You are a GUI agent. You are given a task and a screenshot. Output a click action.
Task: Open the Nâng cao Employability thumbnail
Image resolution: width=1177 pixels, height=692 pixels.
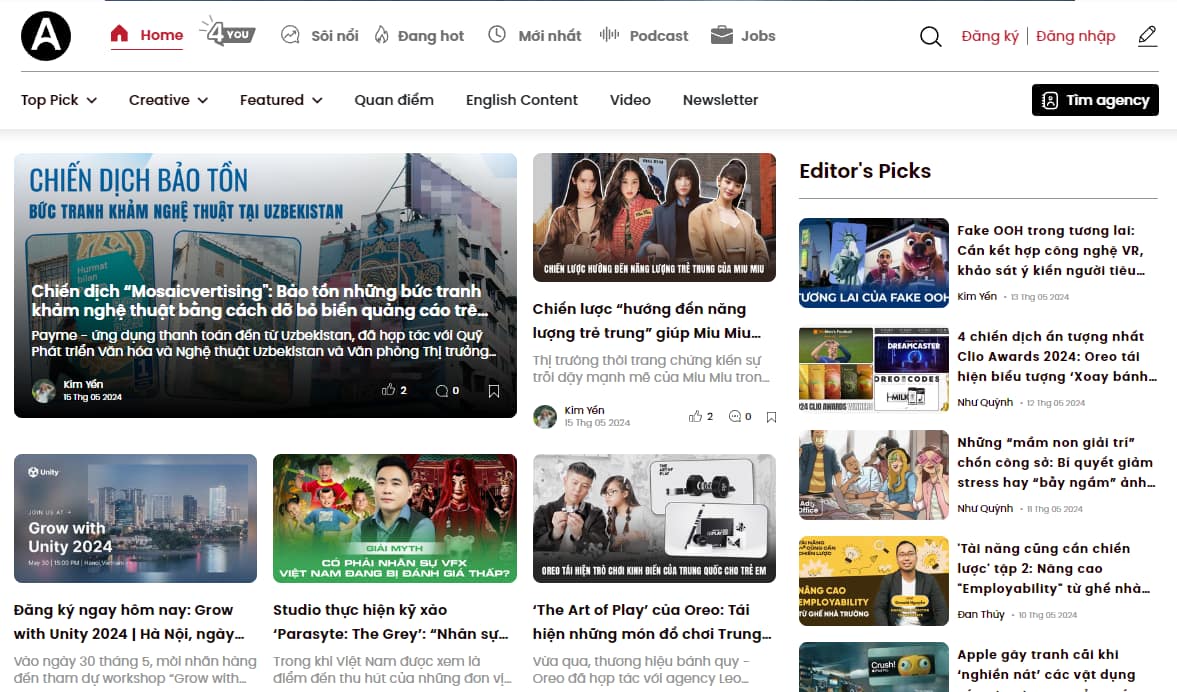[874, 581]
